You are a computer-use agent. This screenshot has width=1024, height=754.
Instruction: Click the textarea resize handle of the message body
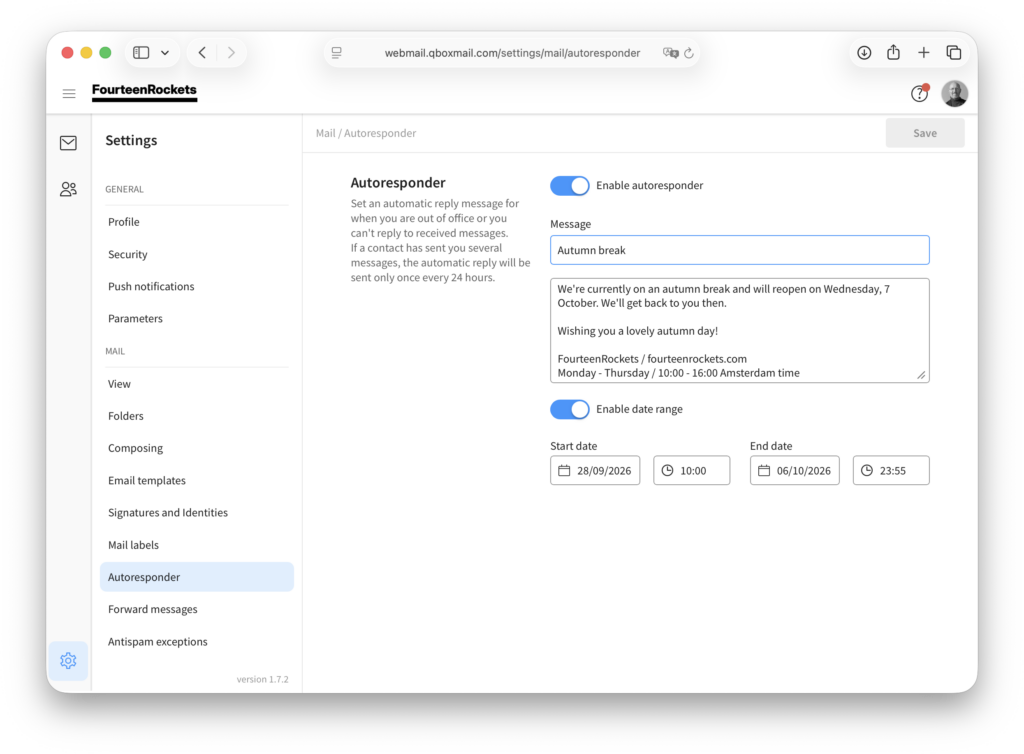[x=921, y=375]
